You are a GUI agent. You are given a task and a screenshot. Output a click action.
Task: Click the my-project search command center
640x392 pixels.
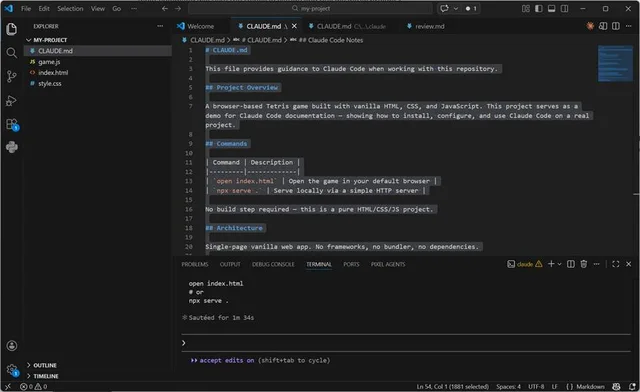(x=310, y=9)
